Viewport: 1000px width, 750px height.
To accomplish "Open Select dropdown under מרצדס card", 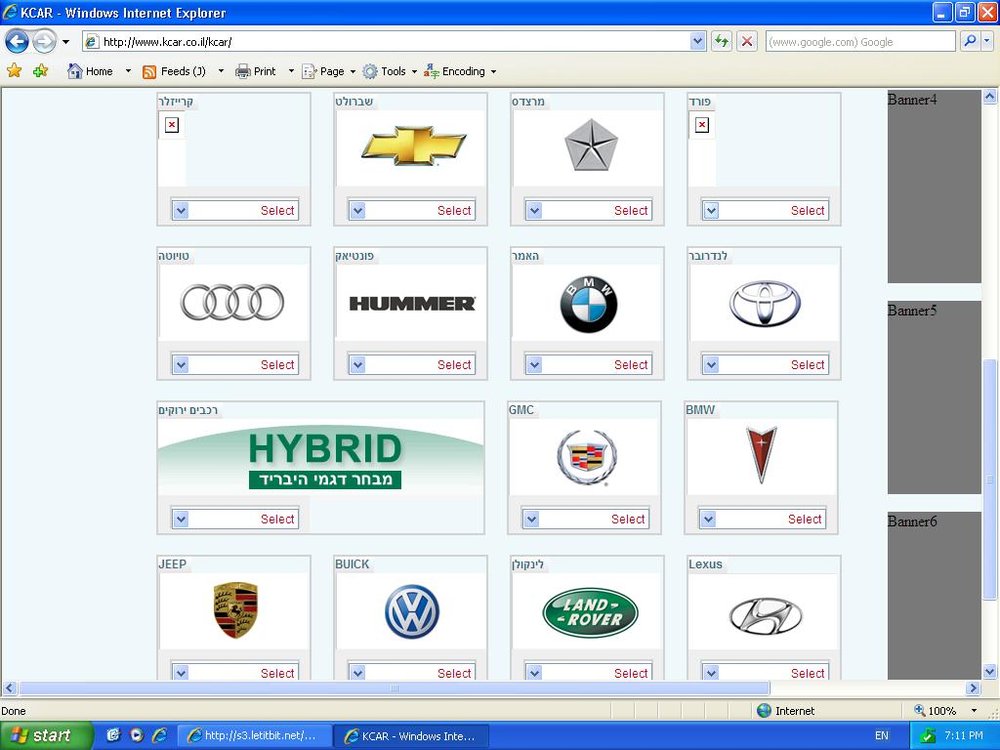I will click(588, 210).
